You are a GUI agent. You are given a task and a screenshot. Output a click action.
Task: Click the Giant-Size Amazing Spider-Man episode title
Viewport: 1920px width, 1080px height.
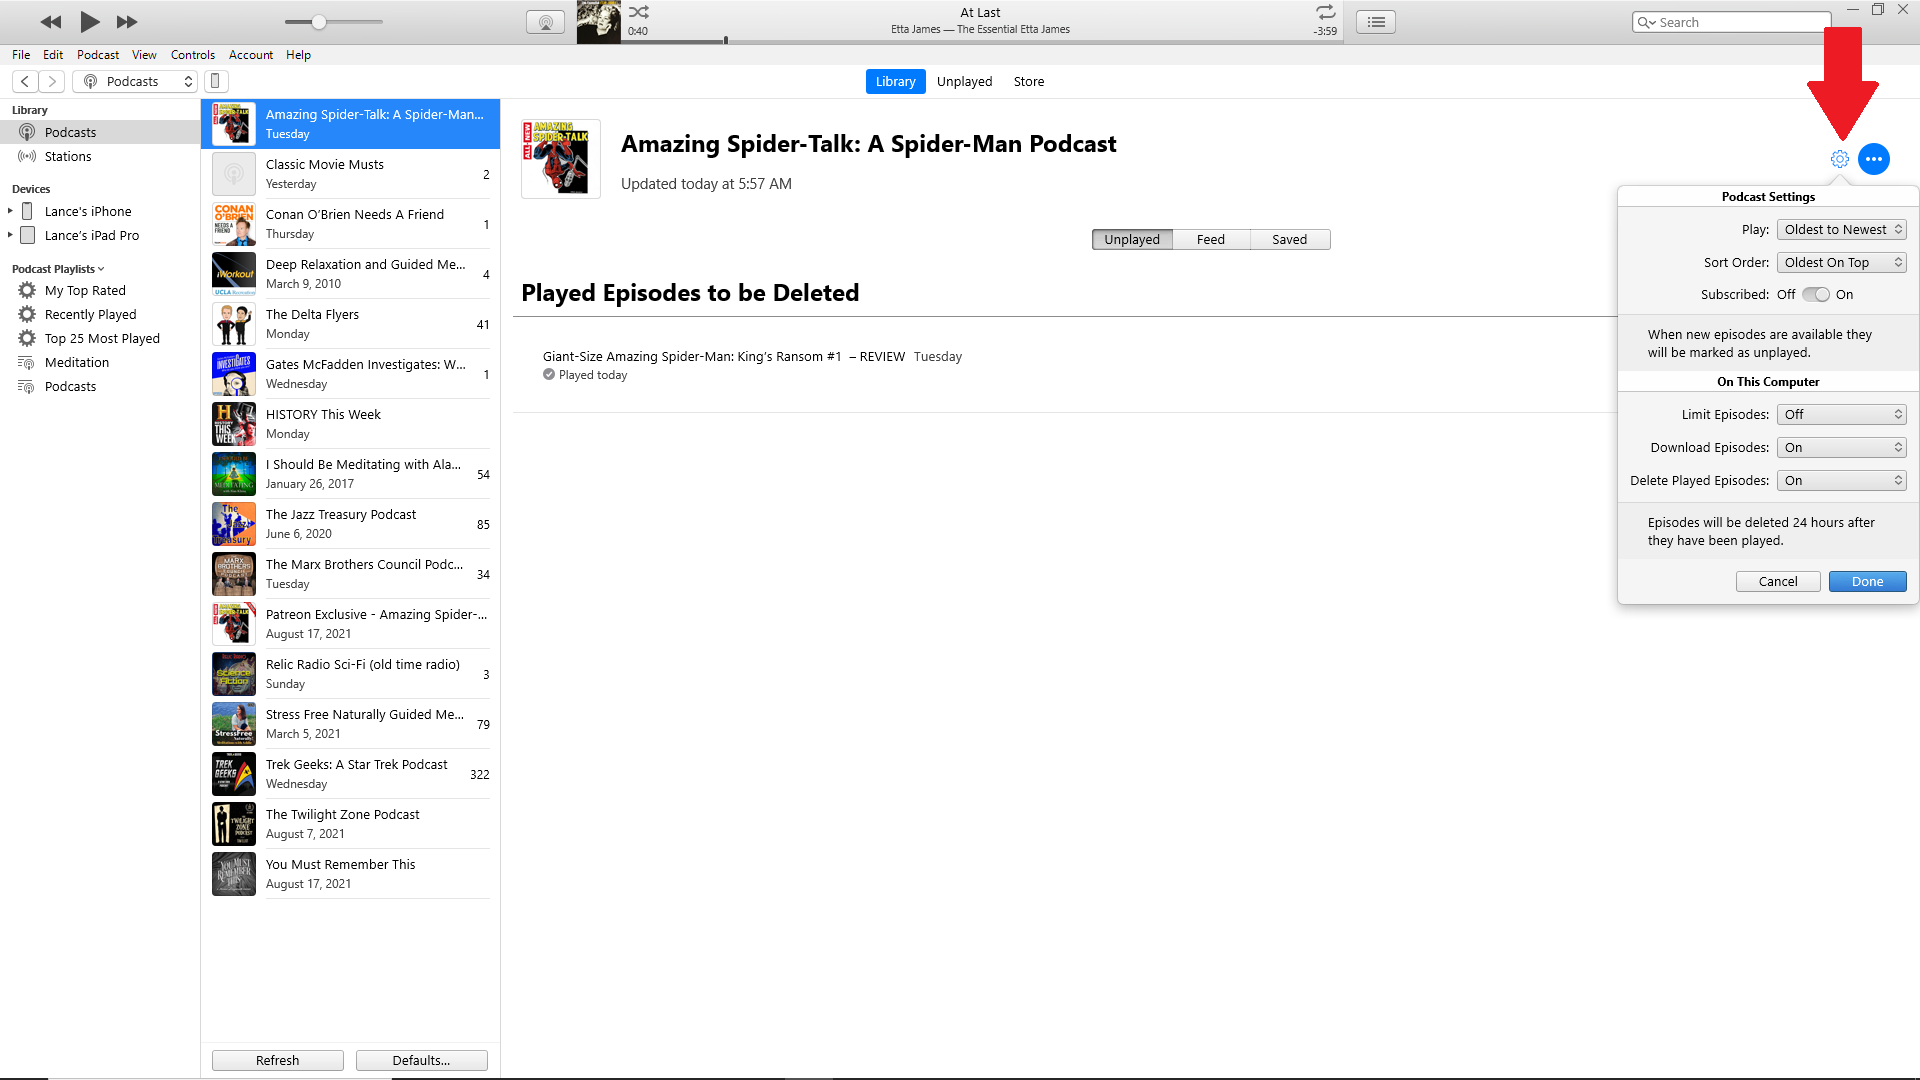point(723,356)
